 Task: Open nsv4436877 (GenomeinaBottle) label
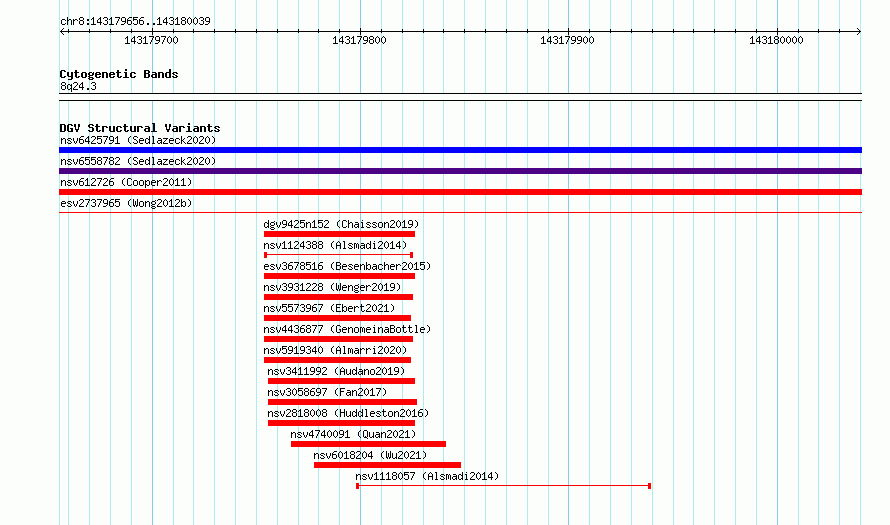click(x=347, y=329)
